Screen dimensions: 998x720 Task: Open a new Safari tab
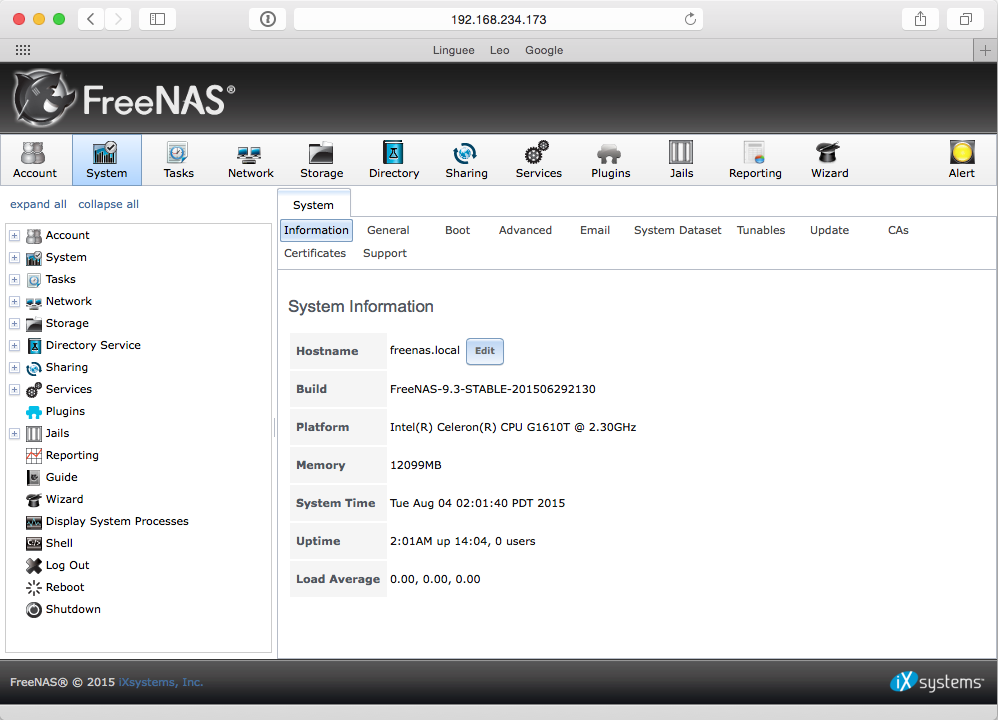pos(985,50)
